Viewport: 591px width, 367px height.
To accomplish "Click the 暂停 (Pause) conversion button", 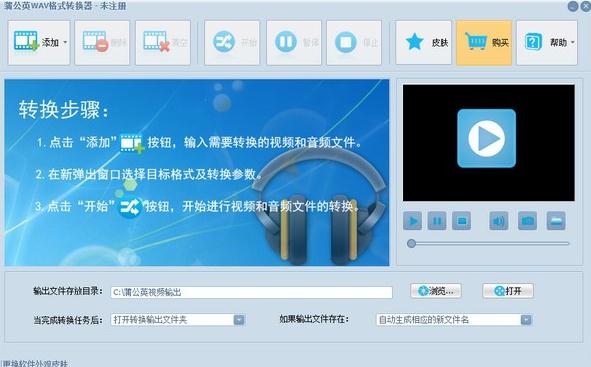I will (x=294, y=43).
